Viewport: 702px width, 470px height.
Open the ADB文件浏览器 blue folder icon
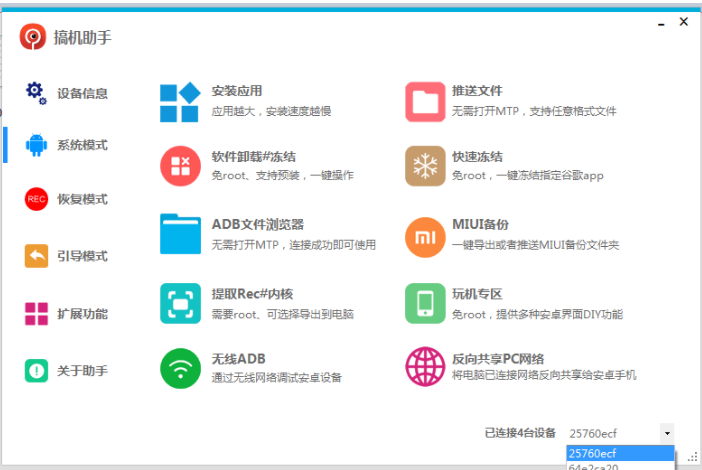180,234
